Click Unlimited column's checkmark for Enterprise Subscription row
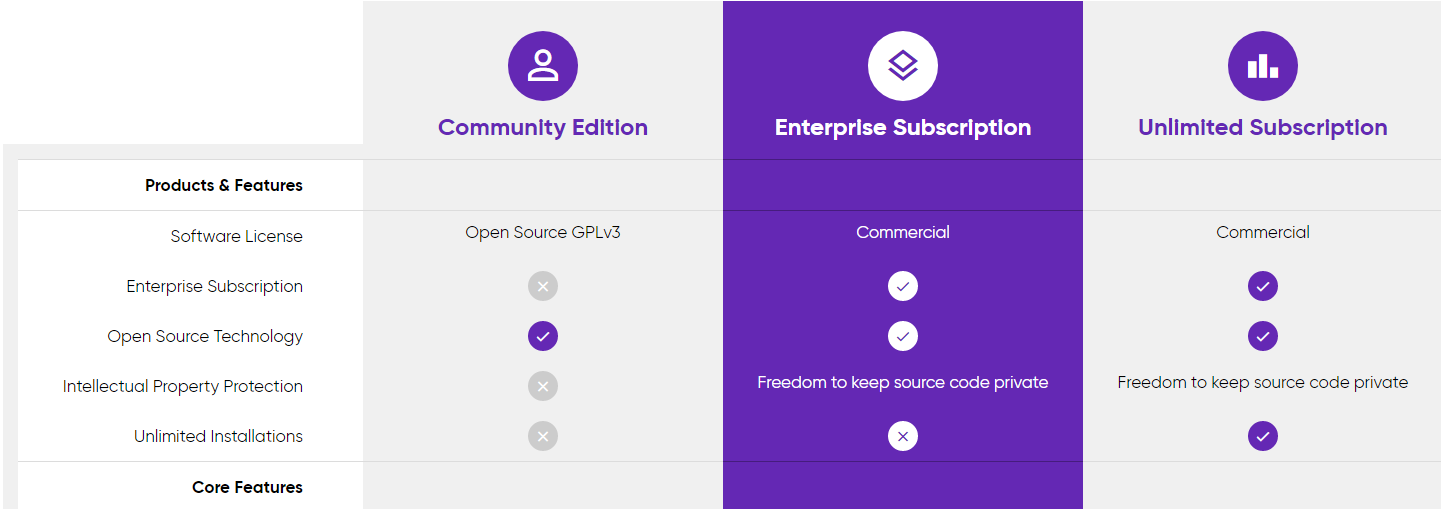This screenshot has height=509, width=1441. pyautogui.click(x=1263, y=286)
